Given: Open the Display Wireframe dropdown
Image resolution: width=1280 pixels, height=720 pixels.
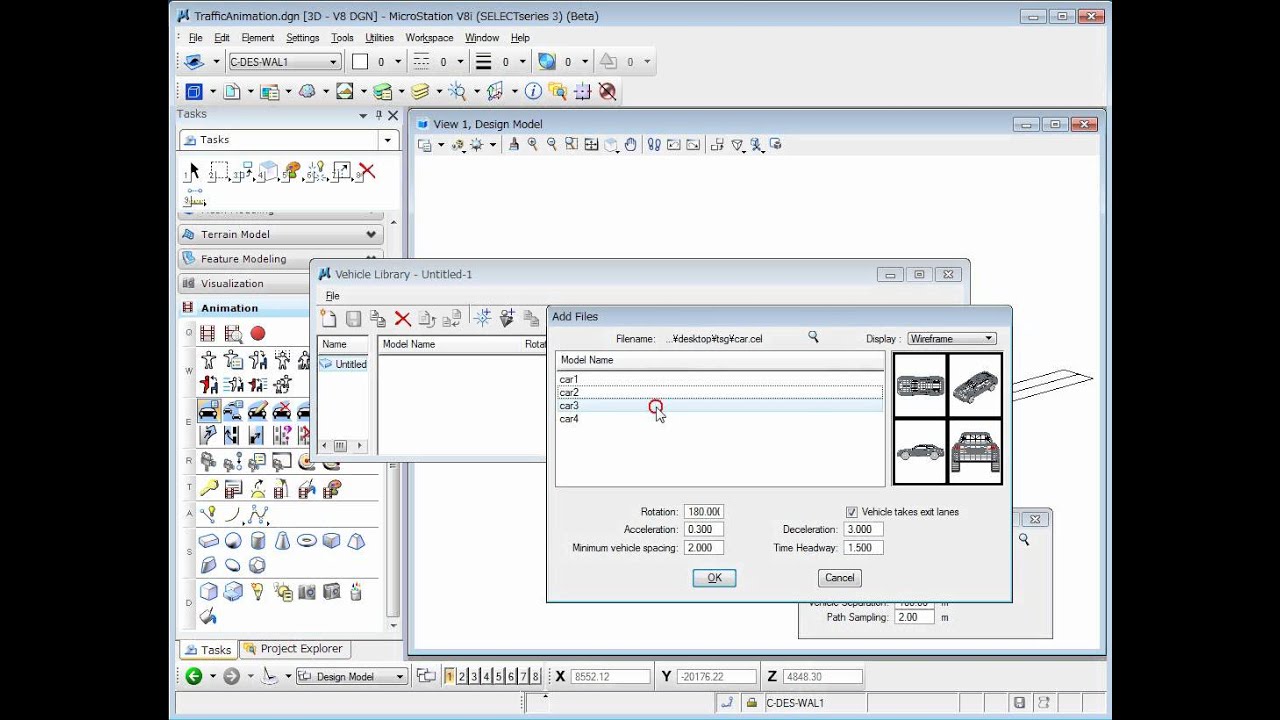Looking at the screenshot, I should 951,339.
